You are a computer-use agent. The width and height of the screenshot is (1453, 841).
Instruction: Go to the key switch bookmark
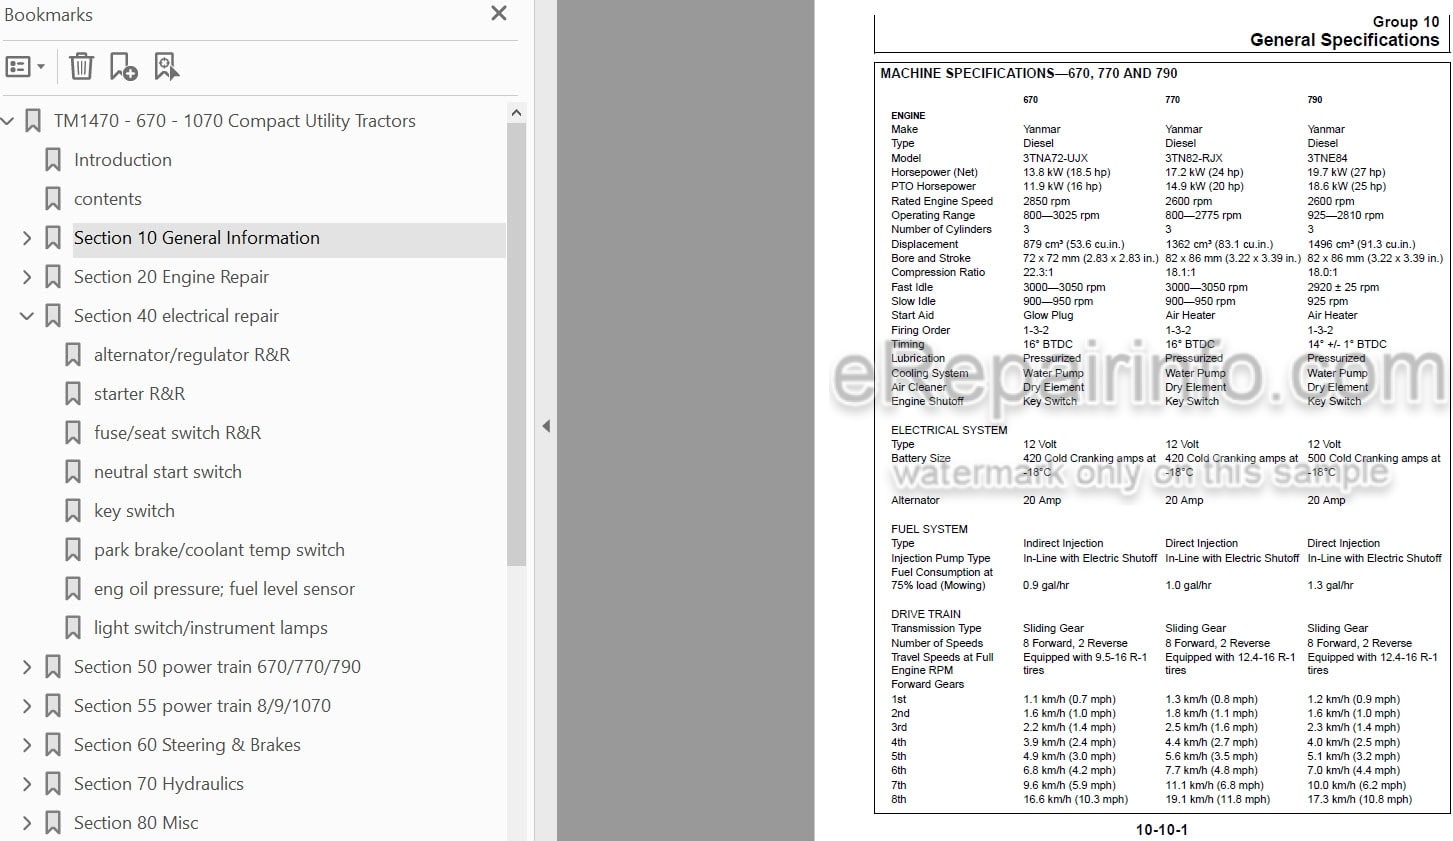[x=134, y=511]
